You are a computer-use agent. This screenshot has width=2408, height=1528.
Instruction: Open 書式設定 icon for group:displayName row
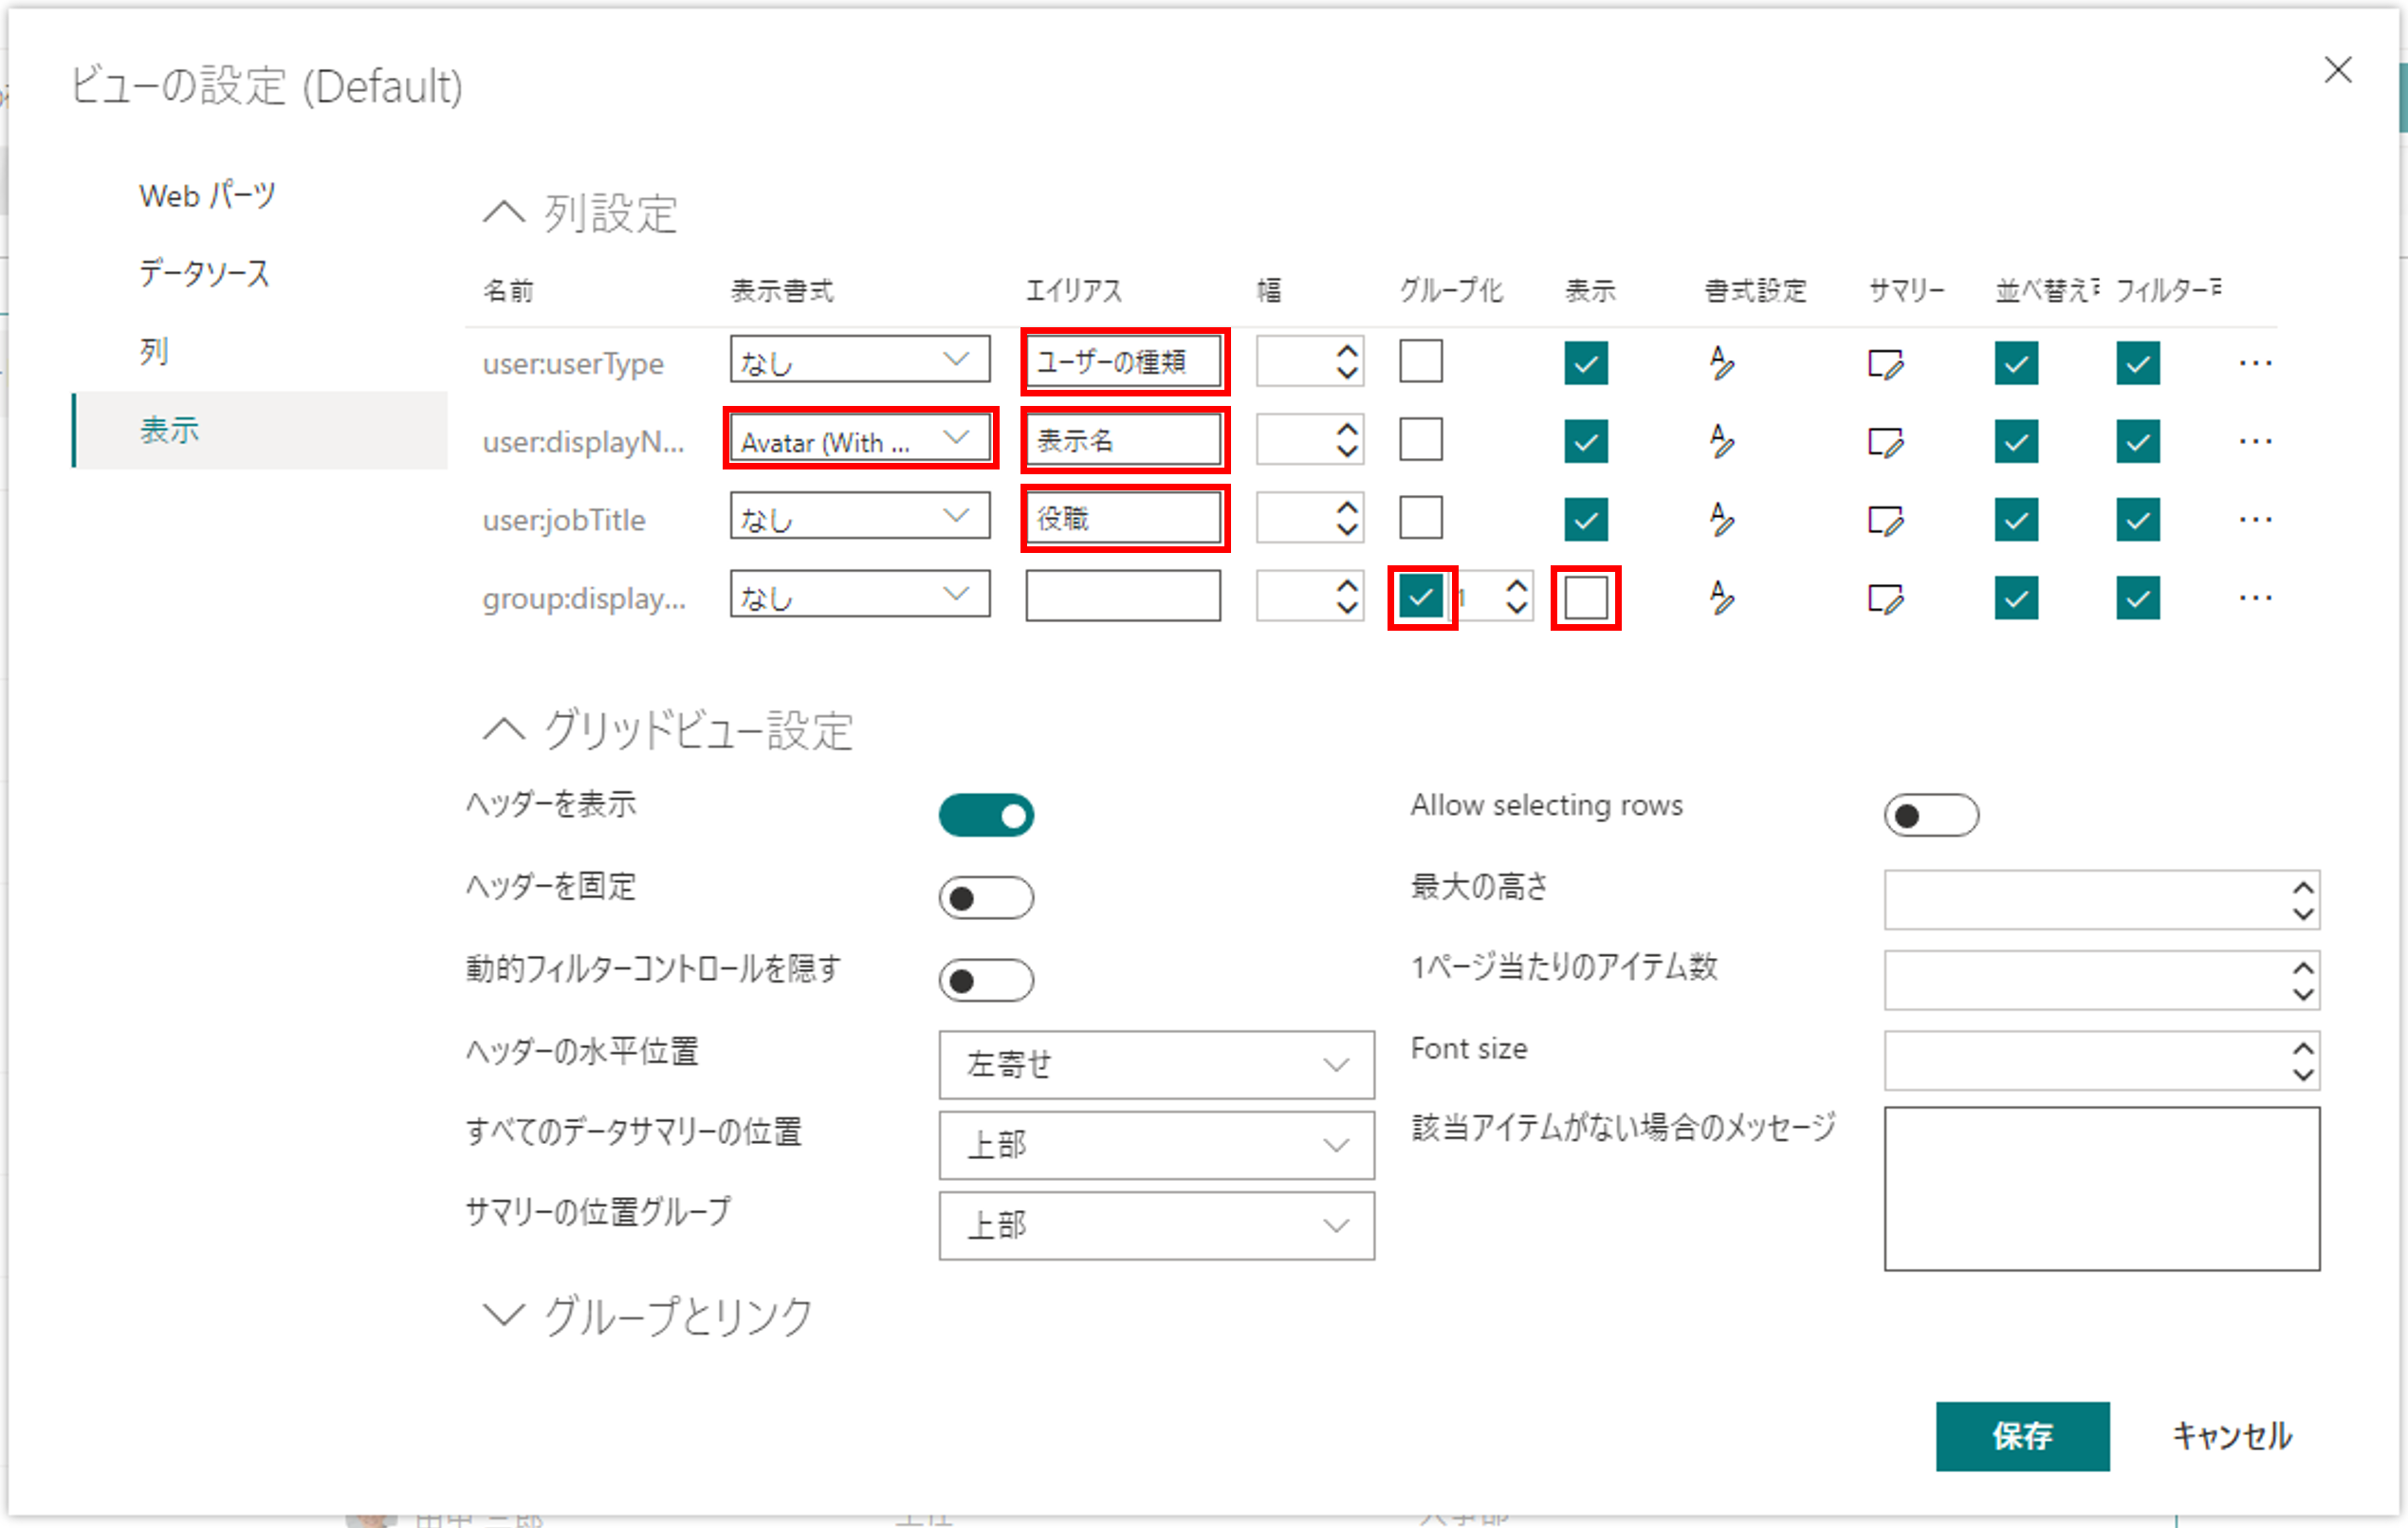[1720, 598]
